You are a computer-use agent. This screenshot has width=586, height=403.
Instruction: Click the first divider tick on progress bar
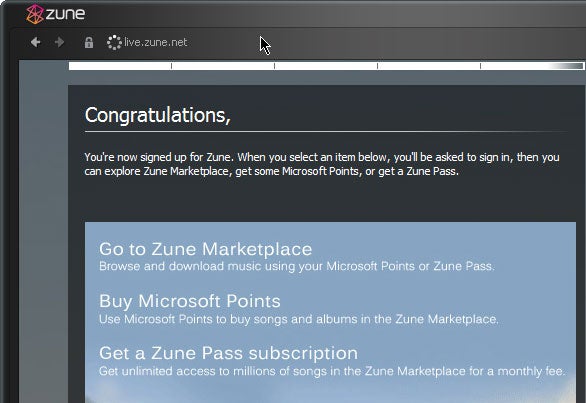(x=172, y=66)
